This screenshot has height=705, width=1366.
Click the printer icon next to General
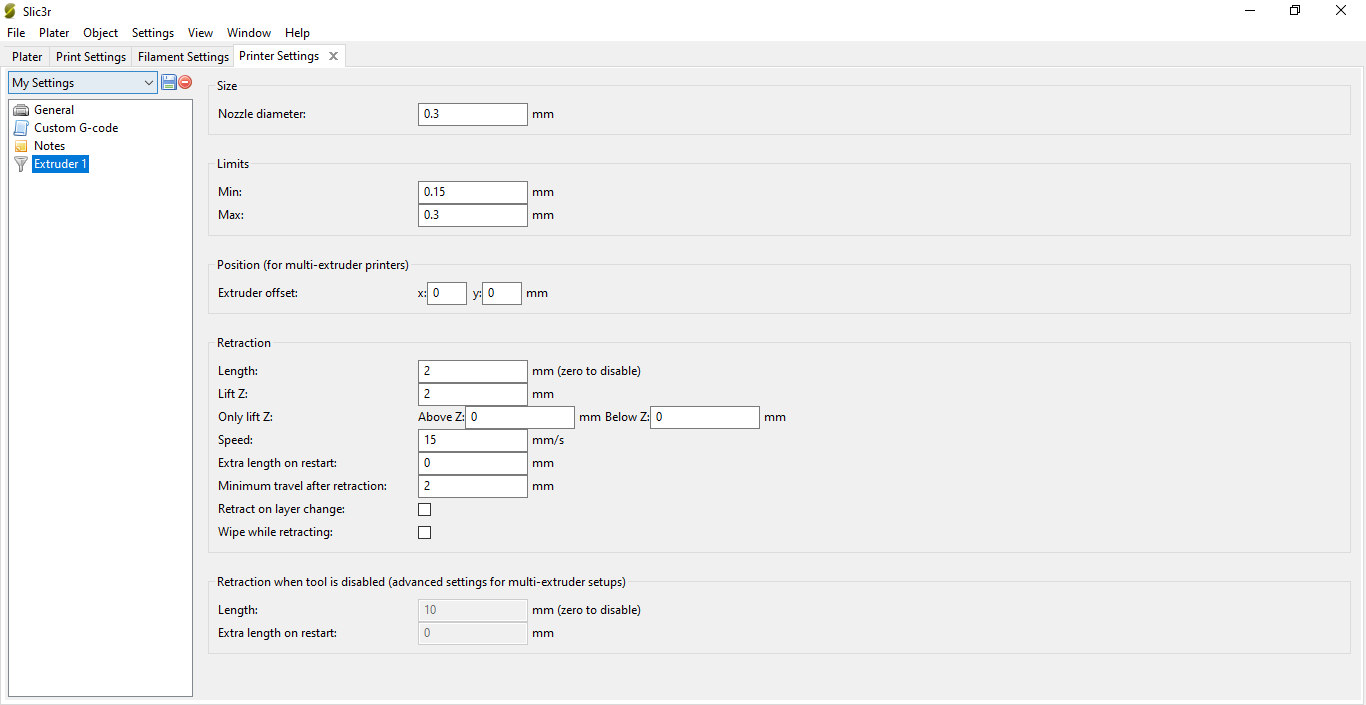(21, 109)
